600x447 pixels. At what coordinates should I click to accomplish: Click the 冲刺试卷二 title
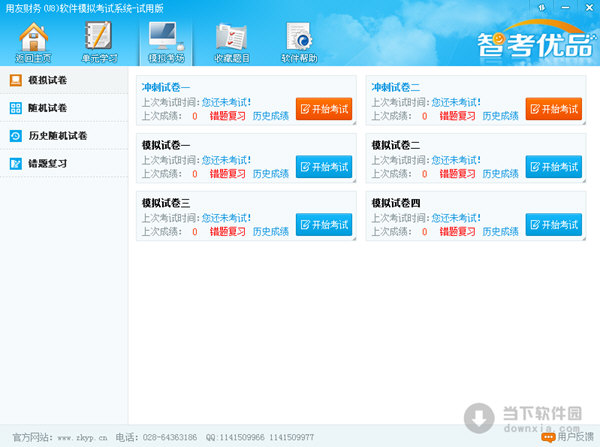click(396, 87)
